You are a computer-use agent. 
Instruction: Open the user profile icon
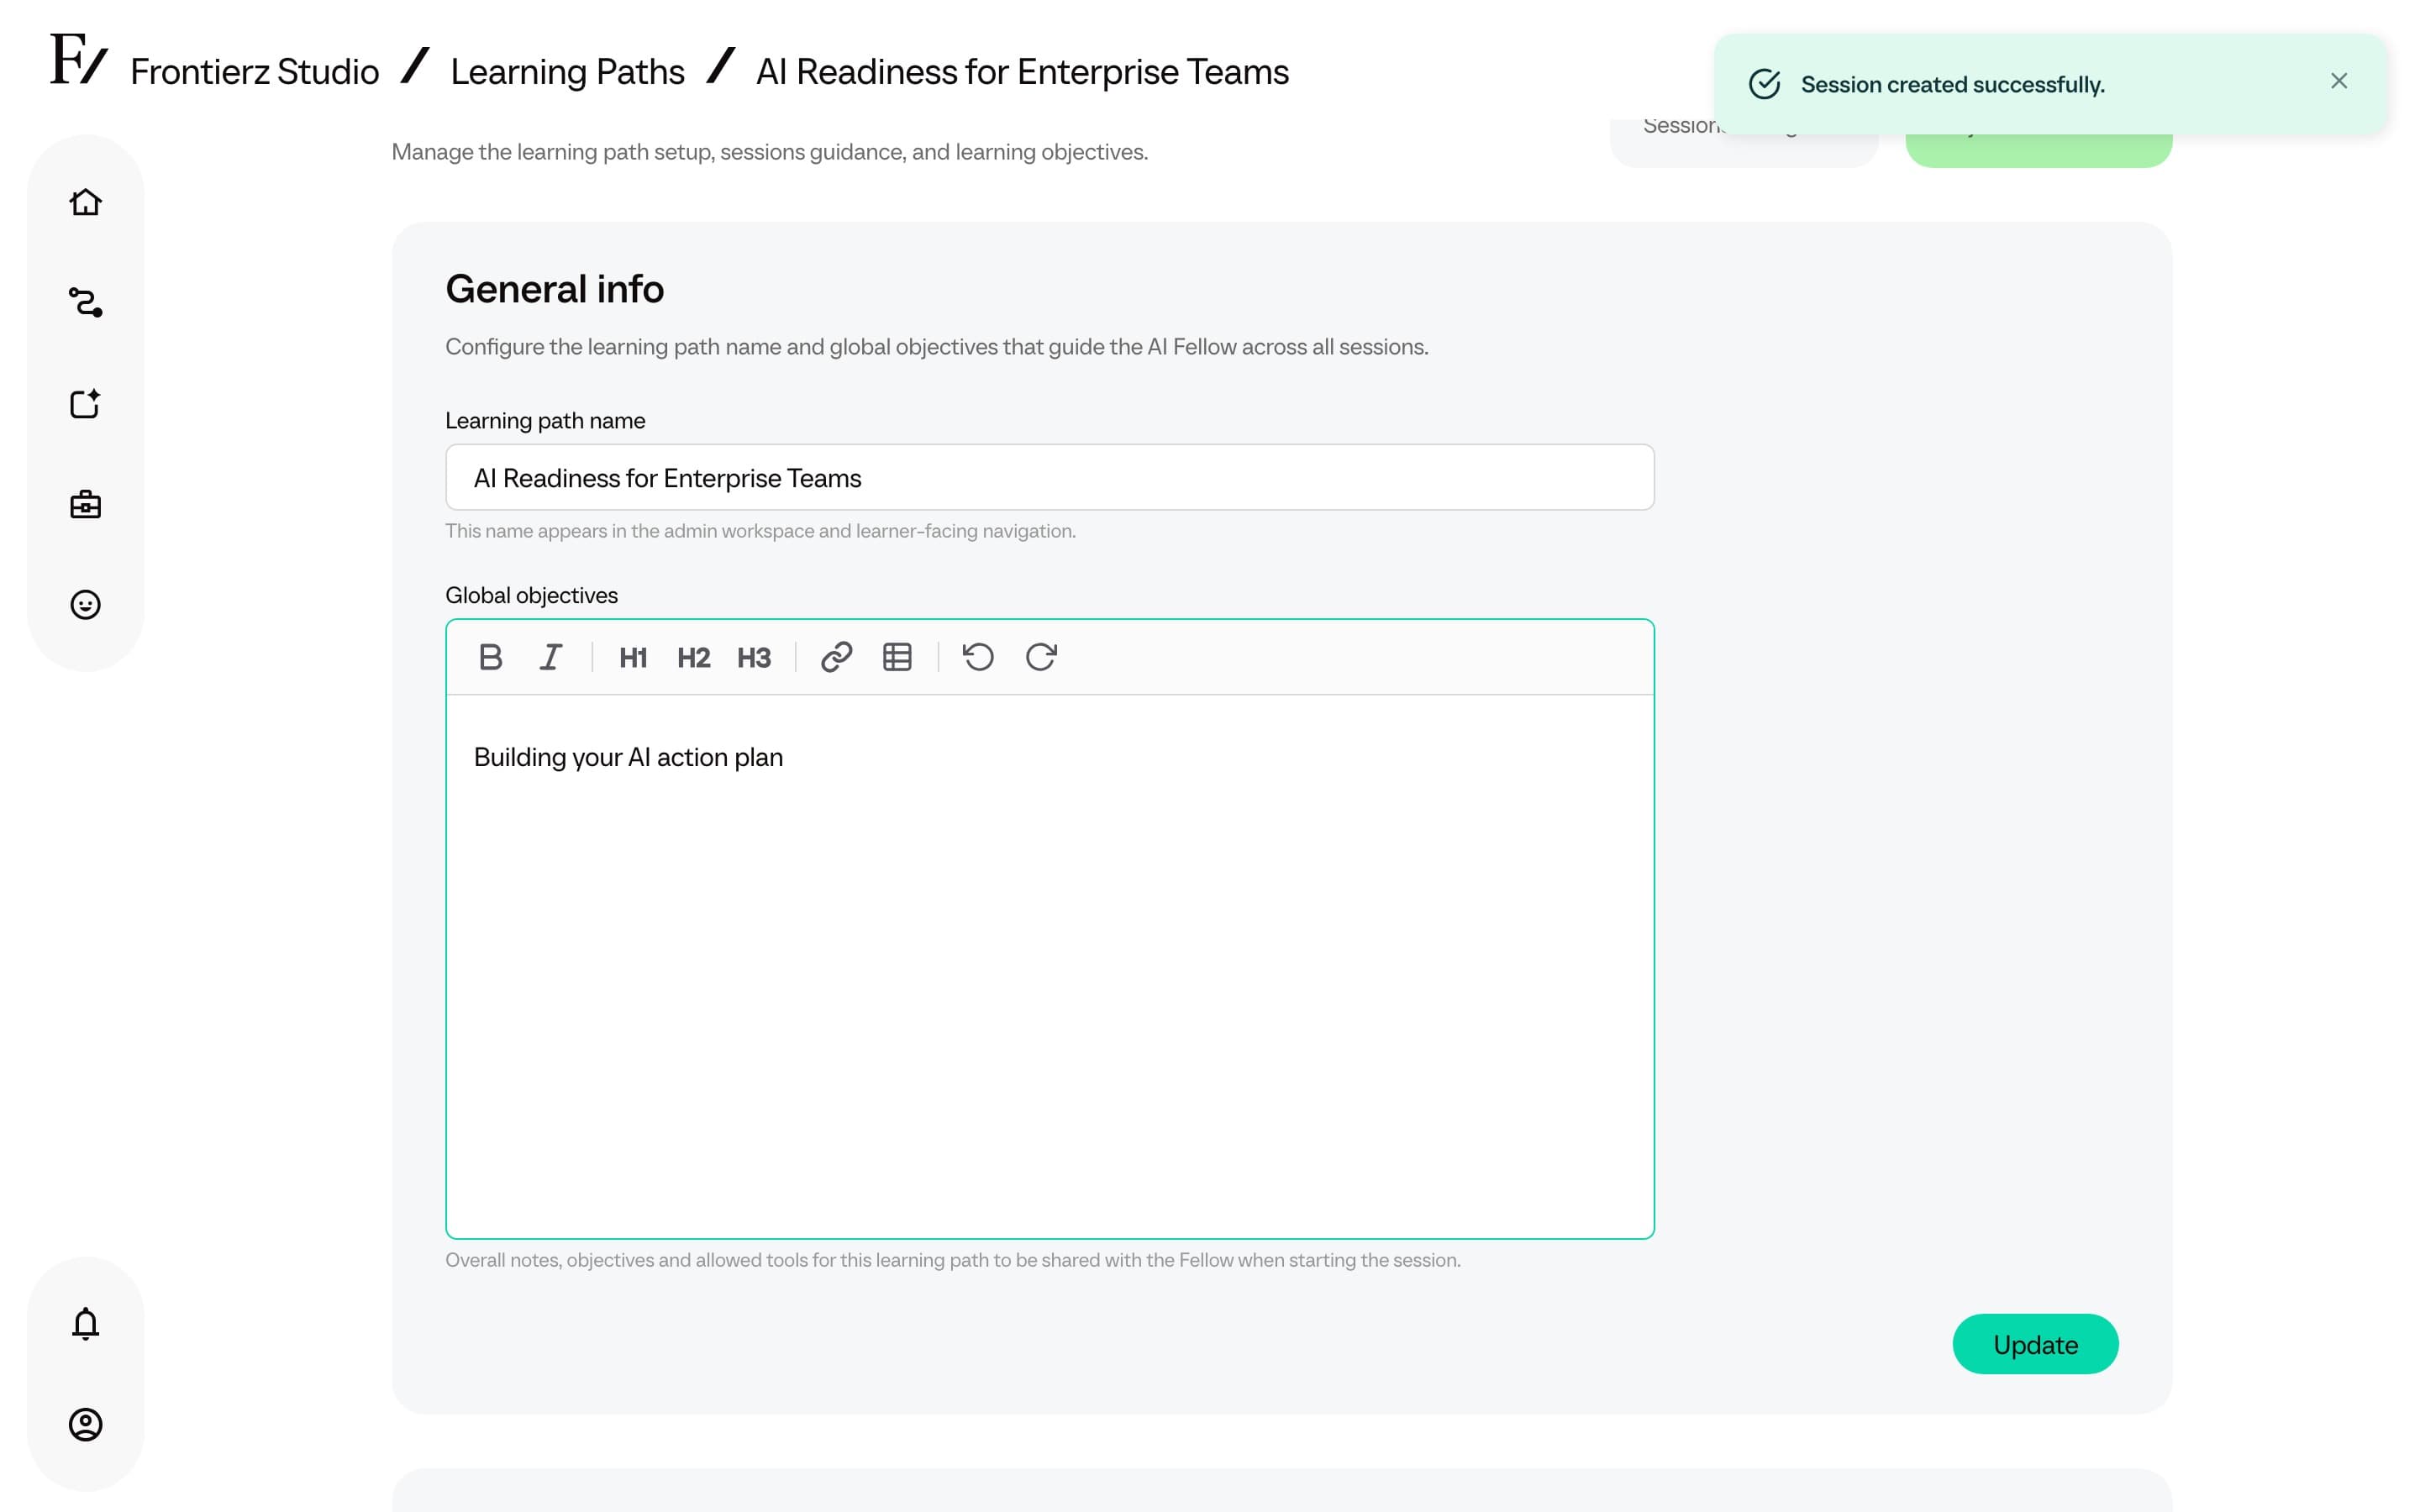[85, 1424]
